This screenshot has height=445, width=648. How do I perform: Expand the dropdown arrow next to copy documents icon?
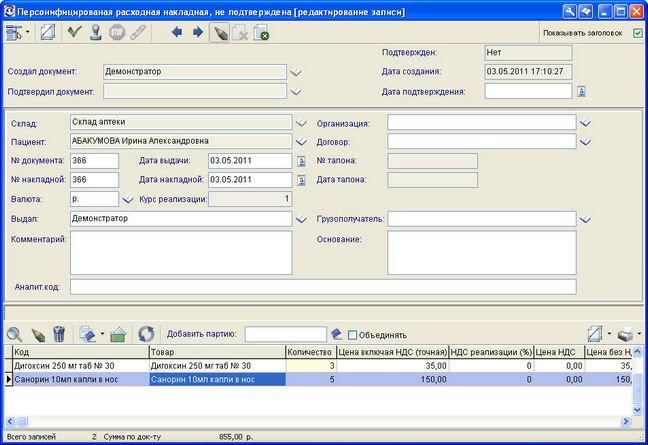click(x=102, y=333)
